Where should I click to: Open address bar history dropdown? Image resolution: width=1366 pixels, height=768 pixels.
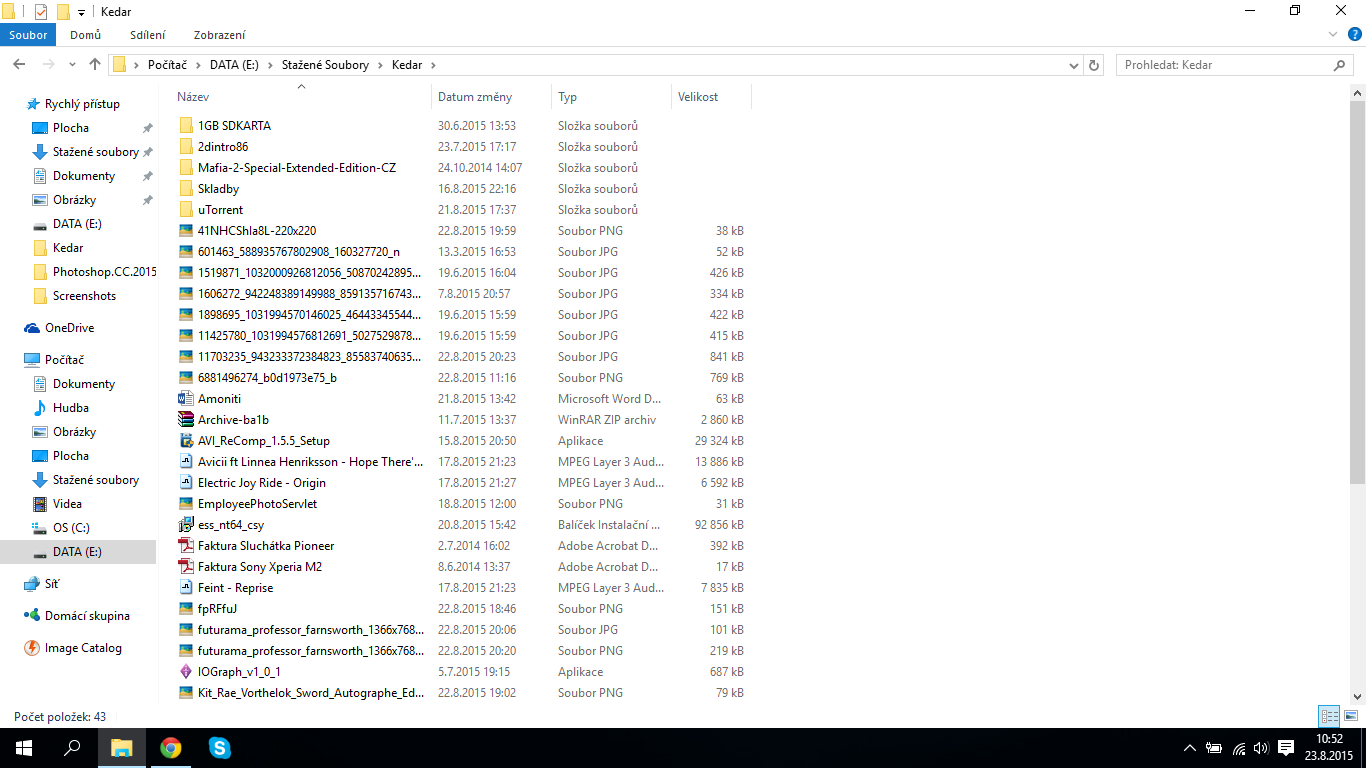(1074, 65)
